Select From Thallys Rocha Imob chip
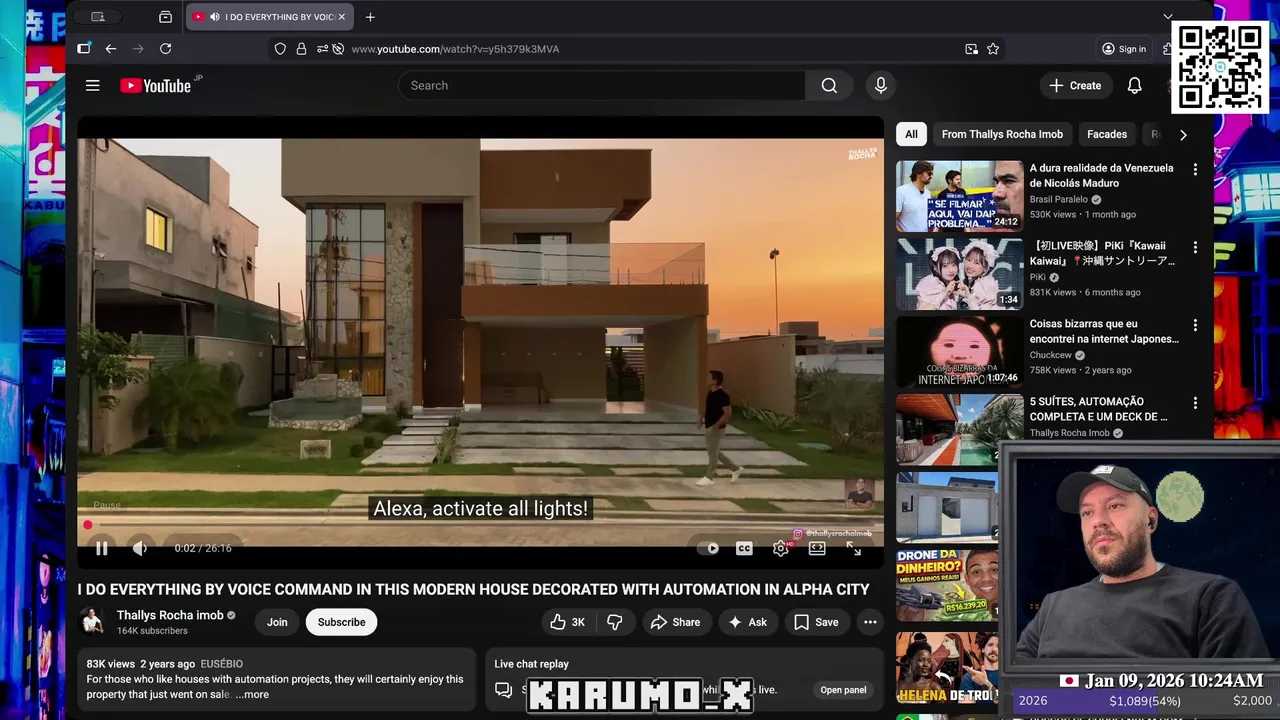This screenshot has width=1280, height=720. [x=1002, y=134]
